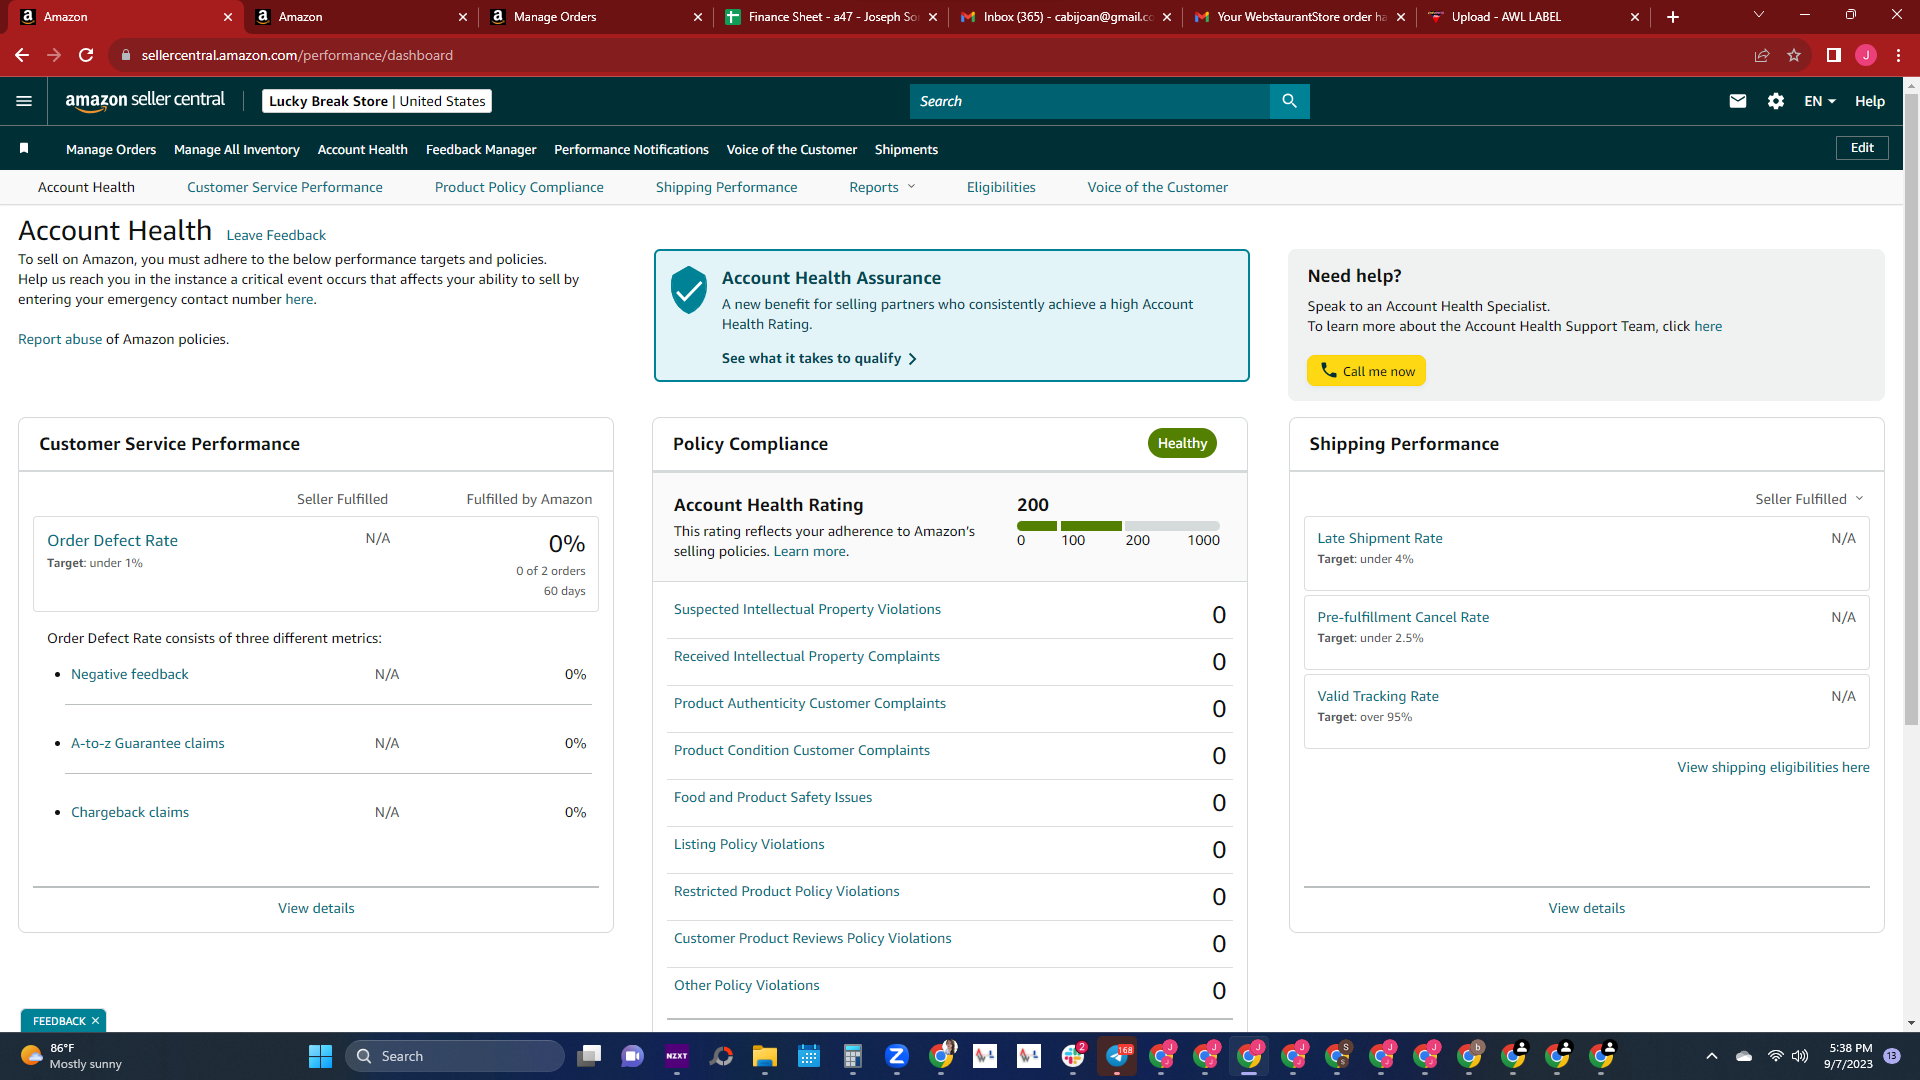Click the browser address bar URL
Image resolution: width=1920 pixels, height=1080 pixels.
297,55
